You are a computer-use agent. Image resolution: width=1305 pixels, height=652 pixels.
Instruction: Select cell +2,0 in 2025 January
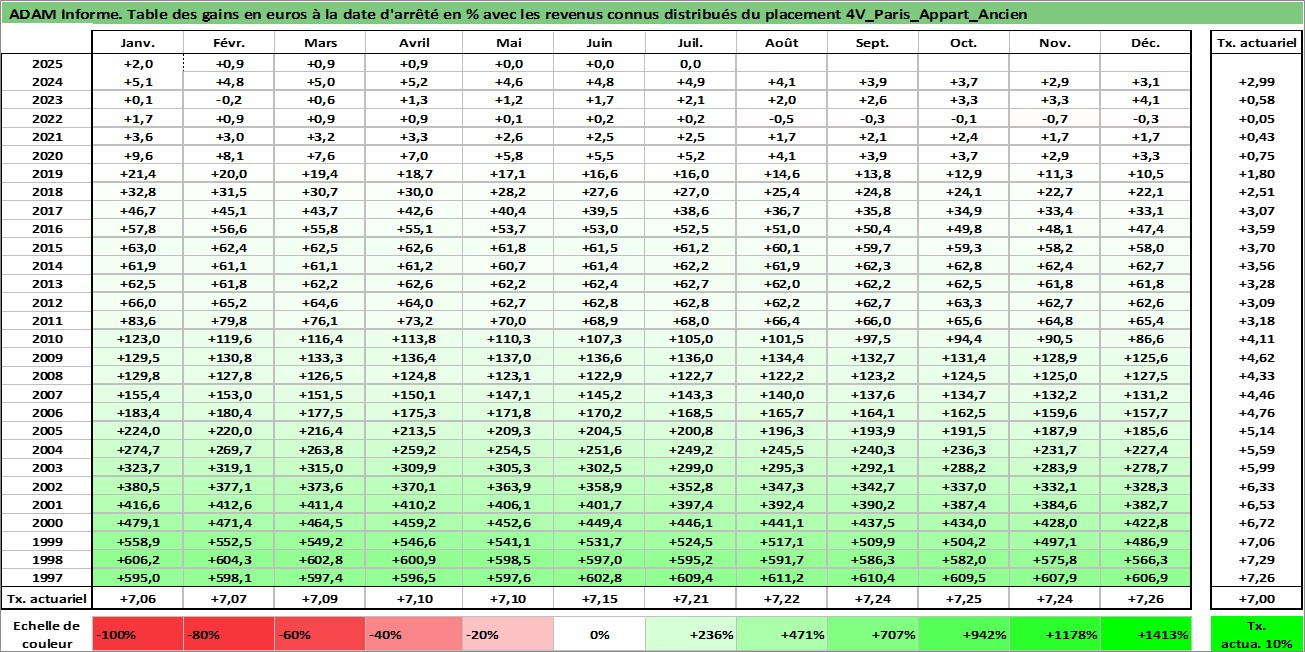(138, 64)
